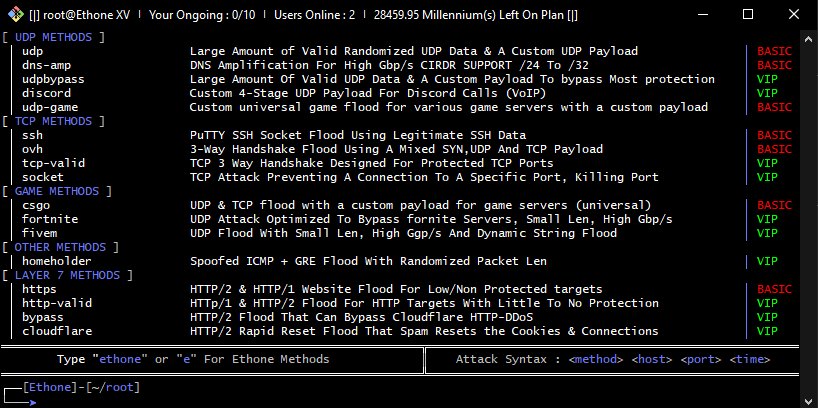Click the PuTTY icon in the title bar

point(16,14)
